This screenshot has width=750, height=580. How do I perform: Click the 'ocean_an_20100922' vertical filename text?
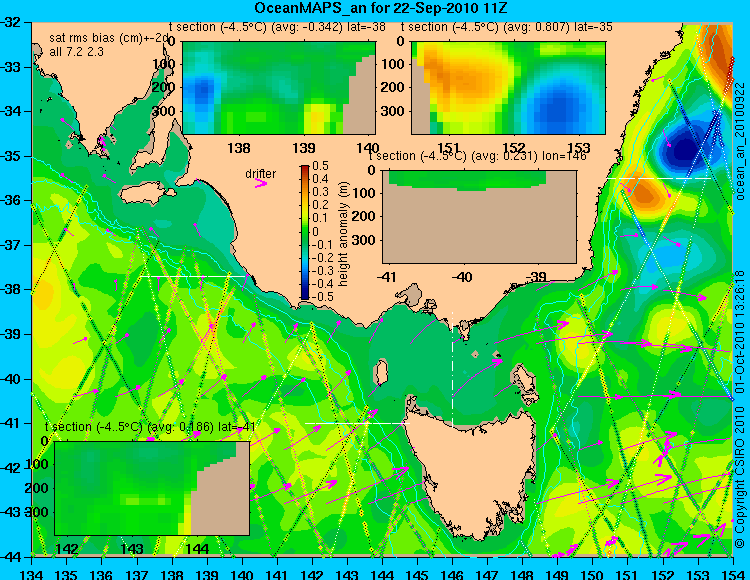(x=740, y=142)
